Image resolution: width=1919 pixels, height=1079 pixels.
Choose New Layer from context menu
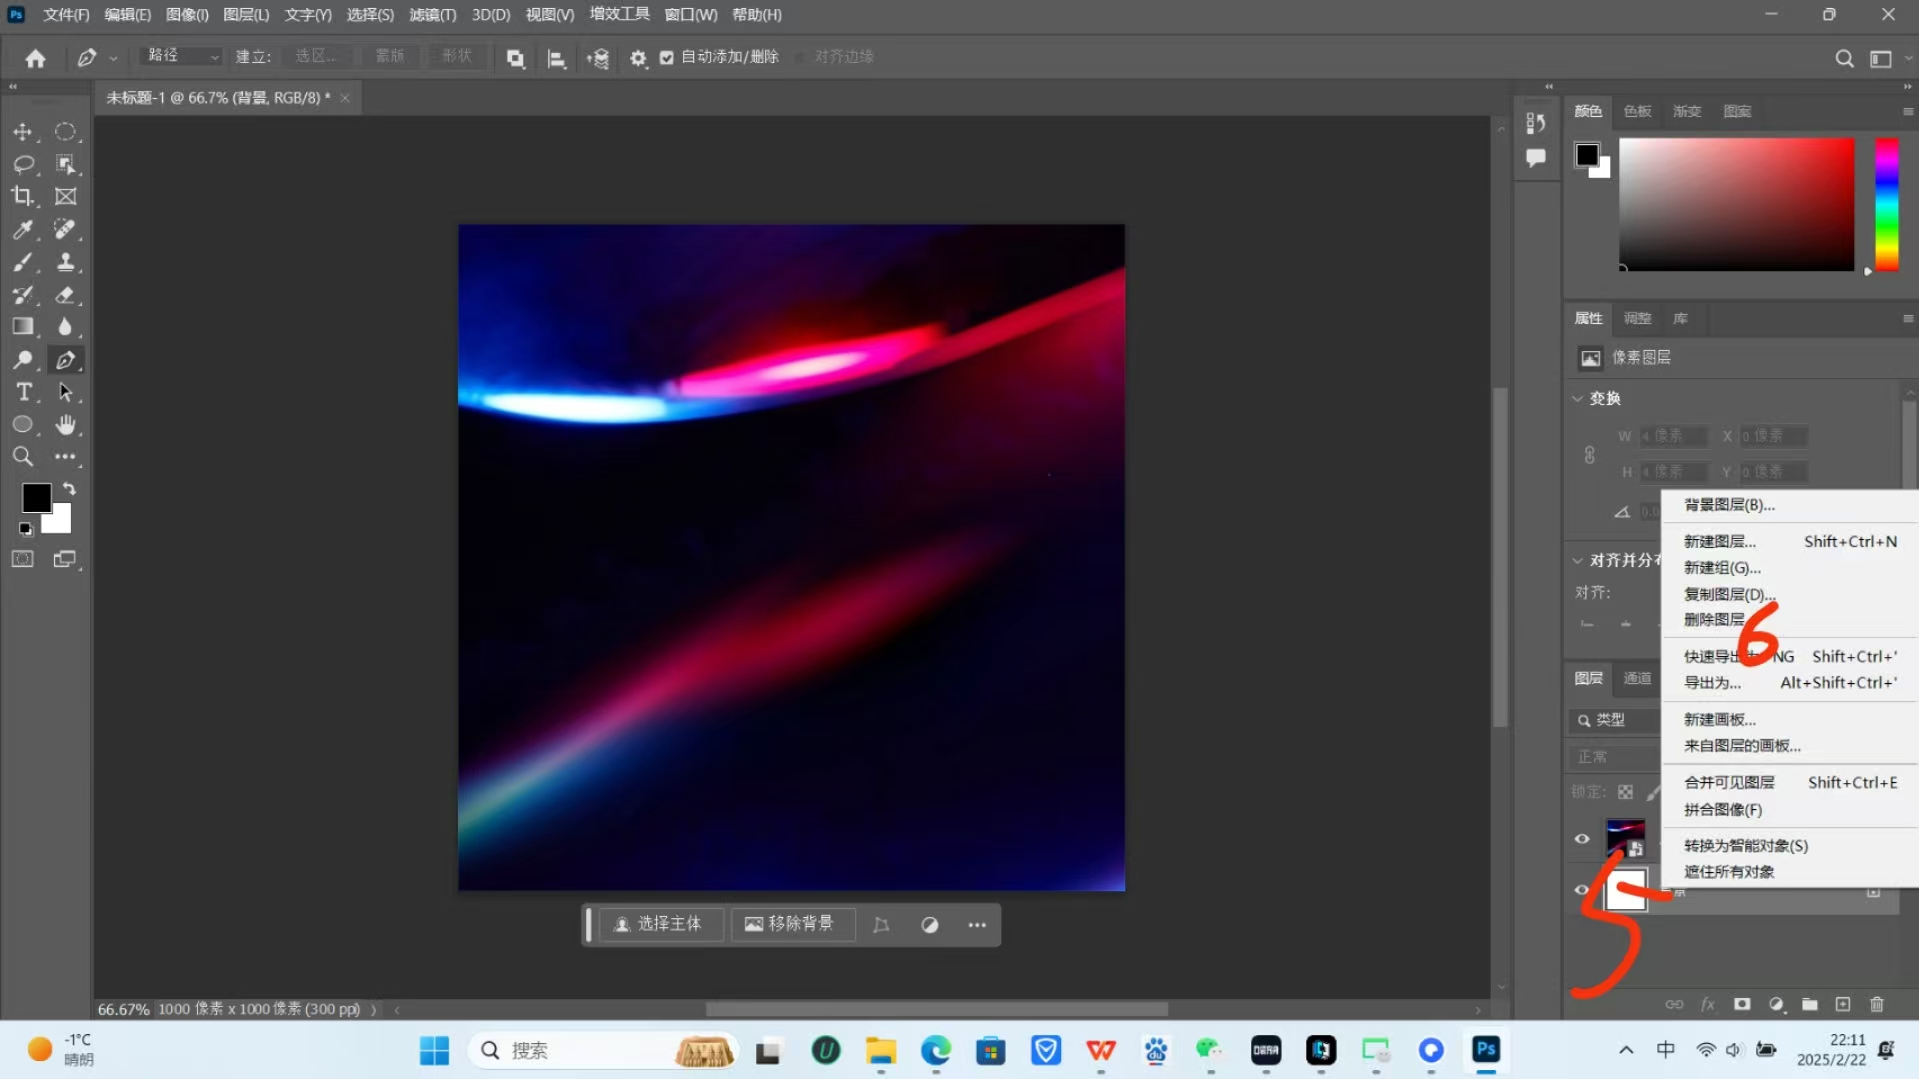pyautogui.click(x=1790, y=541)
